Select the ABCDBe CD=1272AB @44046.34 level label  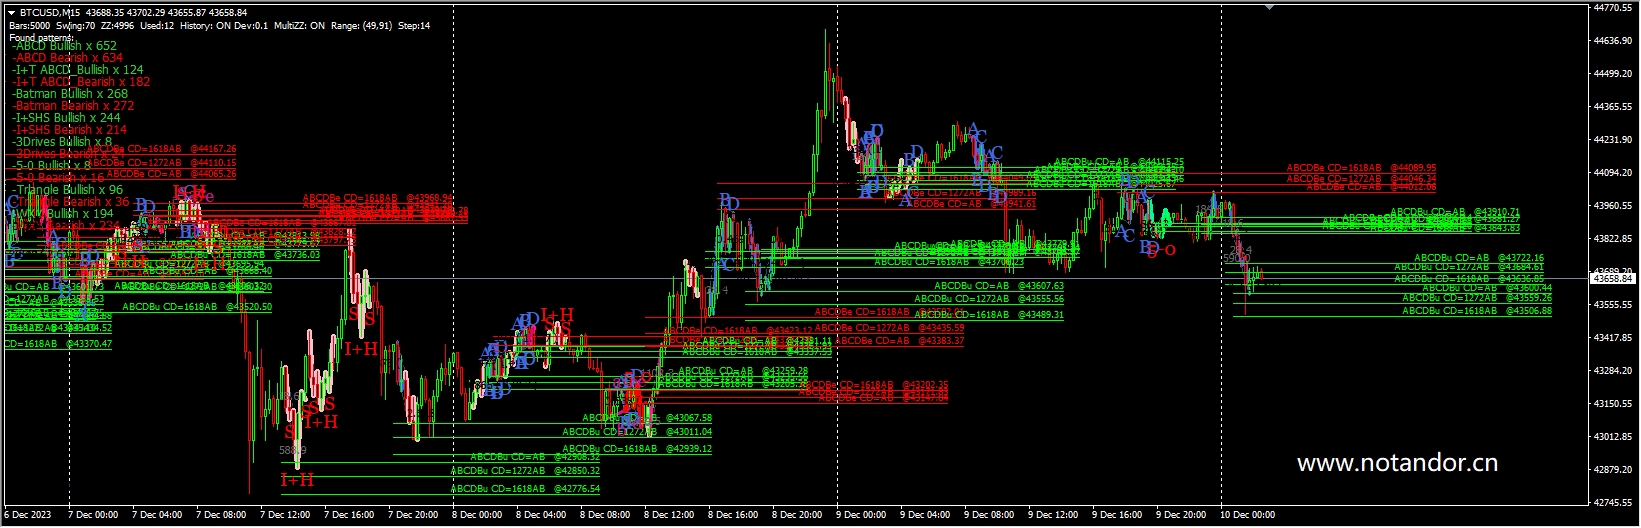1361,177
